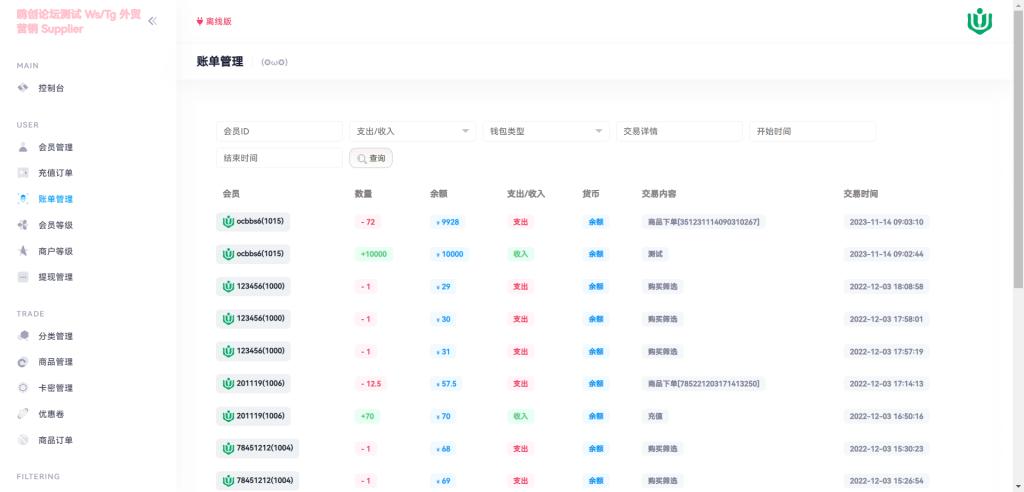1024x492 pixels.
Task: Click member tag of 2022-12-03 15:26:54 row
Action: pos(257,480)
